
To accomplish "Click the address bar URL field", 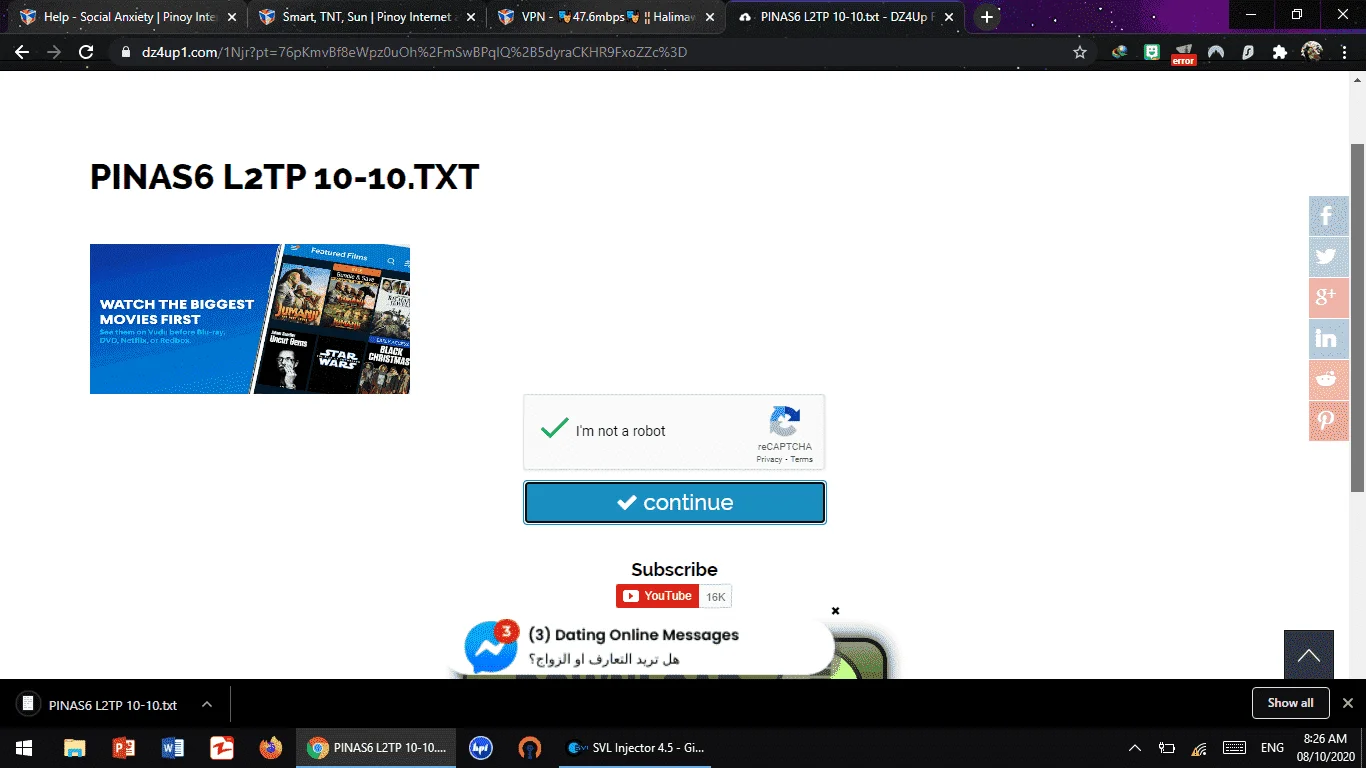I will pos(590,52).
